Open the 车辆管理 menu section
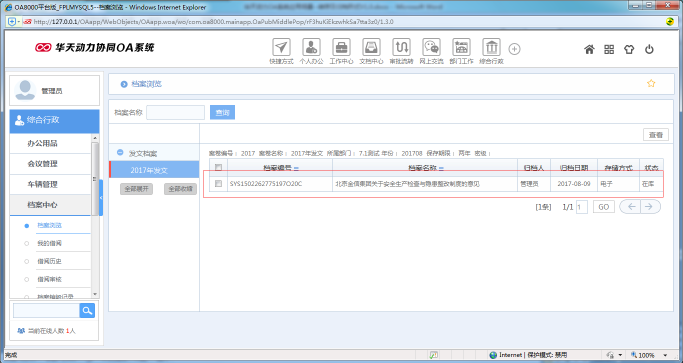Image resolution: width=683 pixels, height=363 pixels. click(x=51, y=184)
